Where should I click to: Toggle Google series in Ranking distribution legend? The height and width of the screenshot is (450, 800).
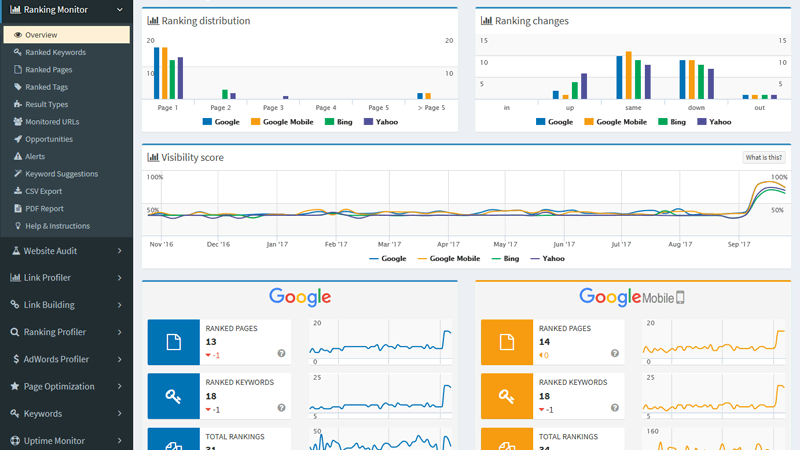(x=221, y=122)
